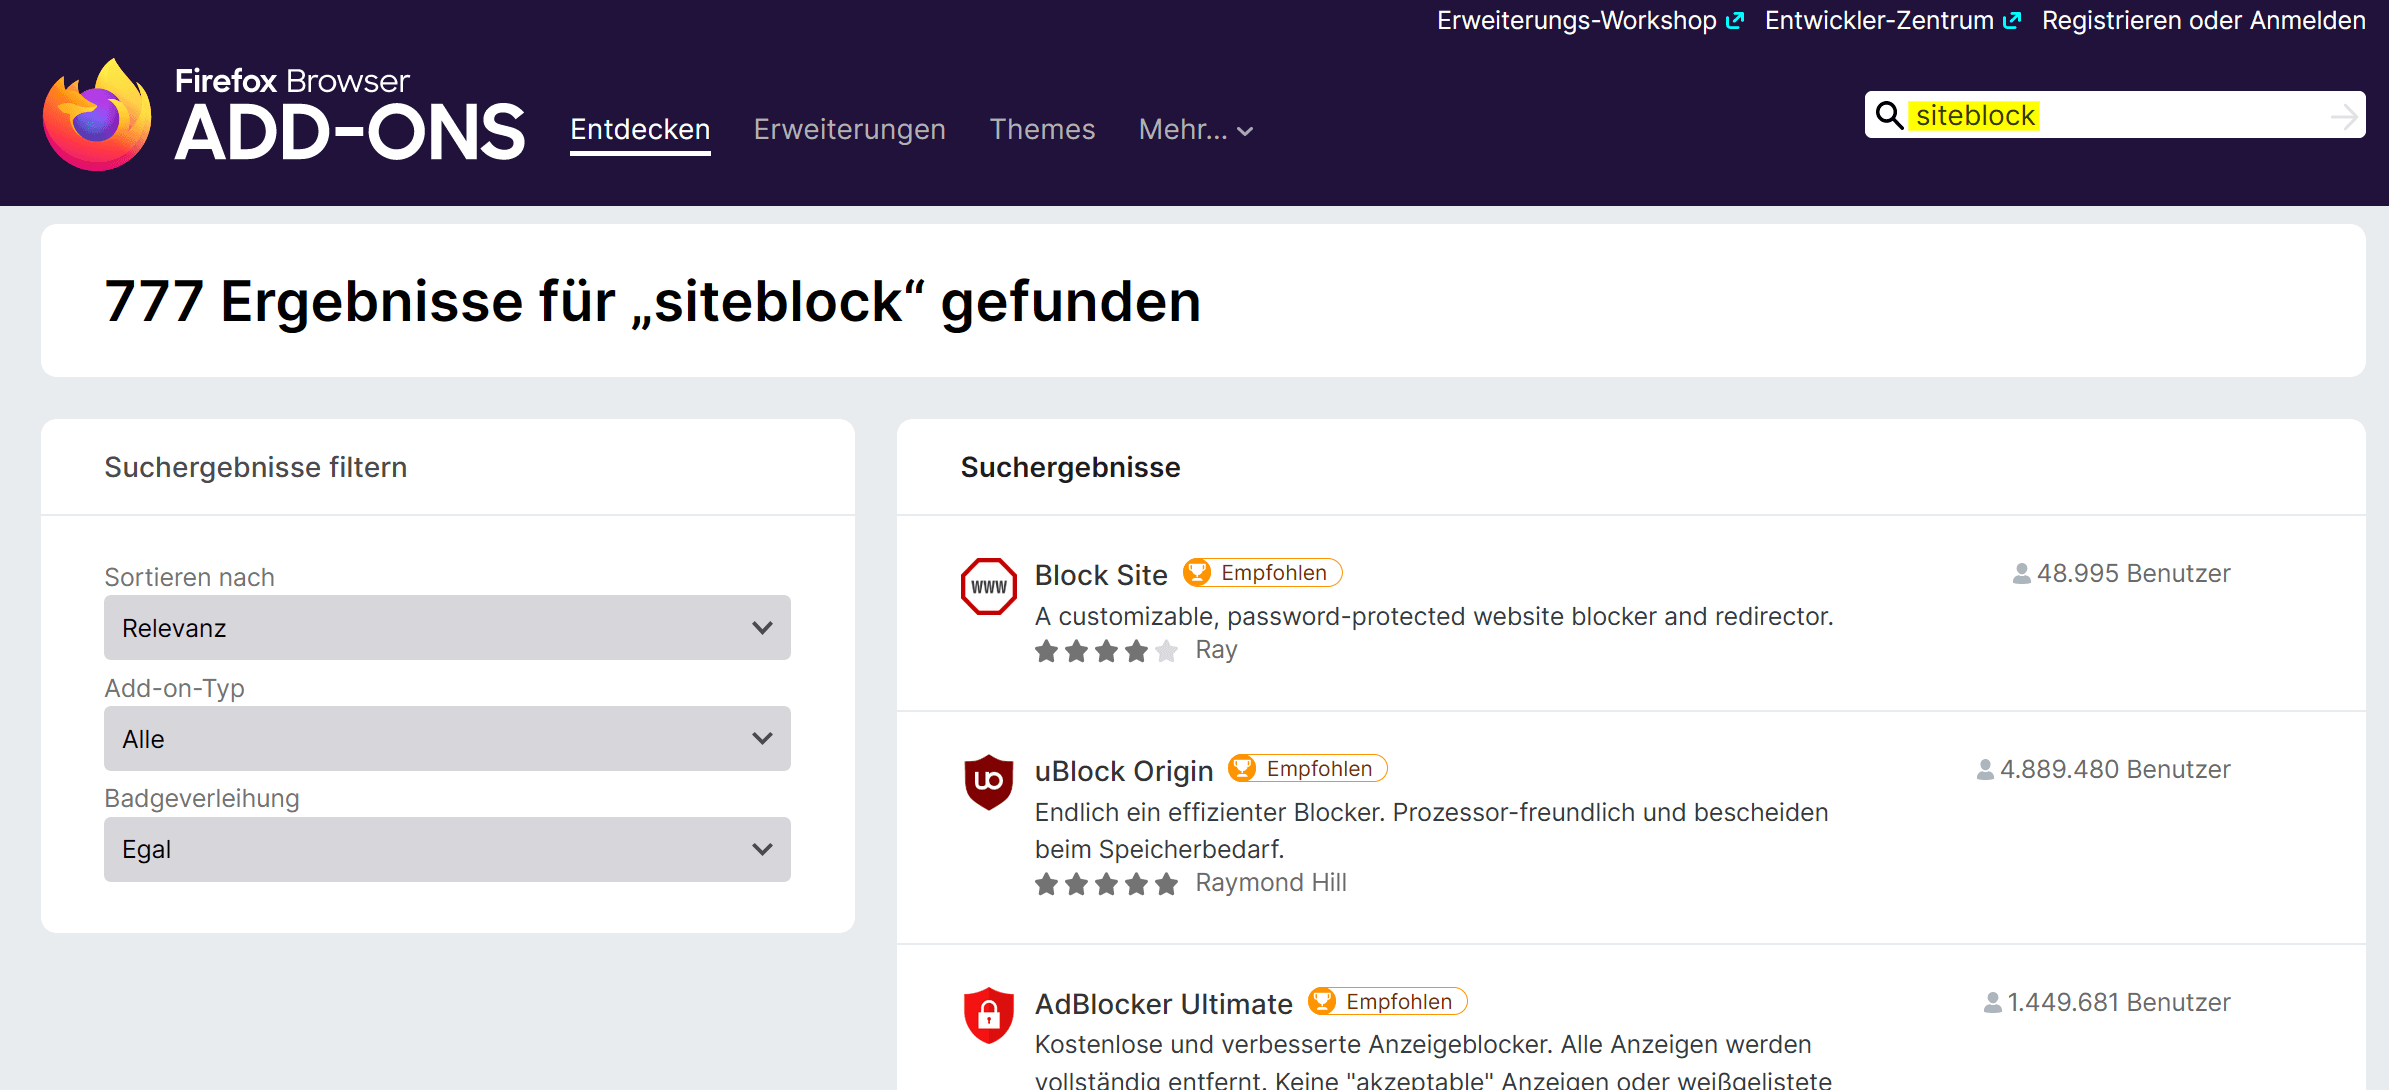Open the Badgeverleihung Egal dropdown
This screenshot has height=1090, width=2389.
447,850
